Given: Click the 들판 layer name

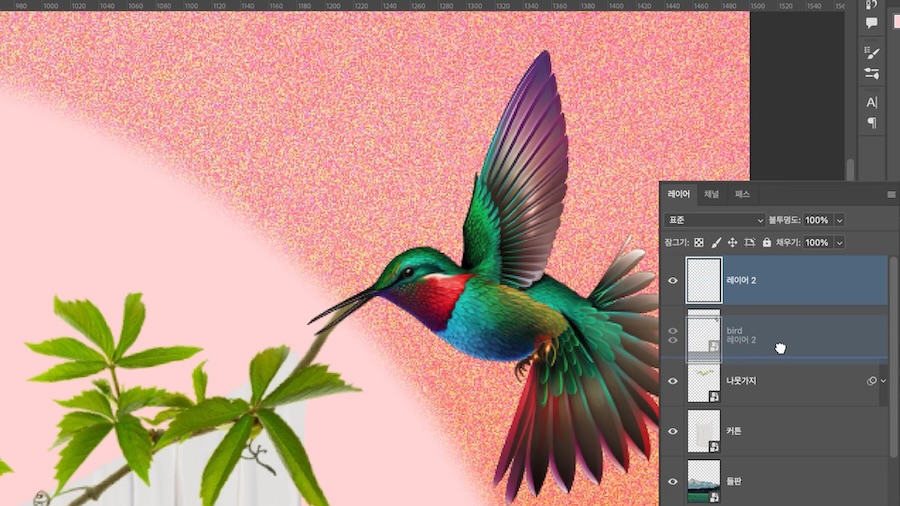Looking at the screenshot, I should 734,481.
